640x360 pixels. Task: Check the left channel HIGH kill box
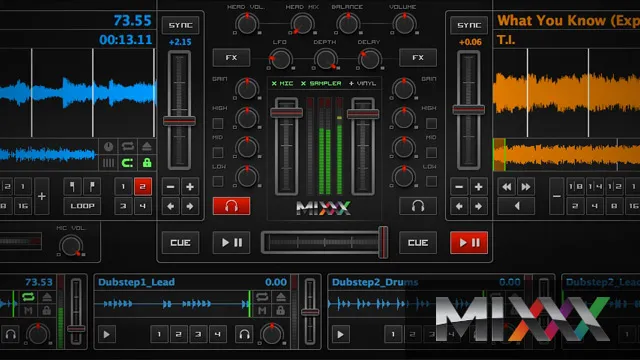pos(218,123)
